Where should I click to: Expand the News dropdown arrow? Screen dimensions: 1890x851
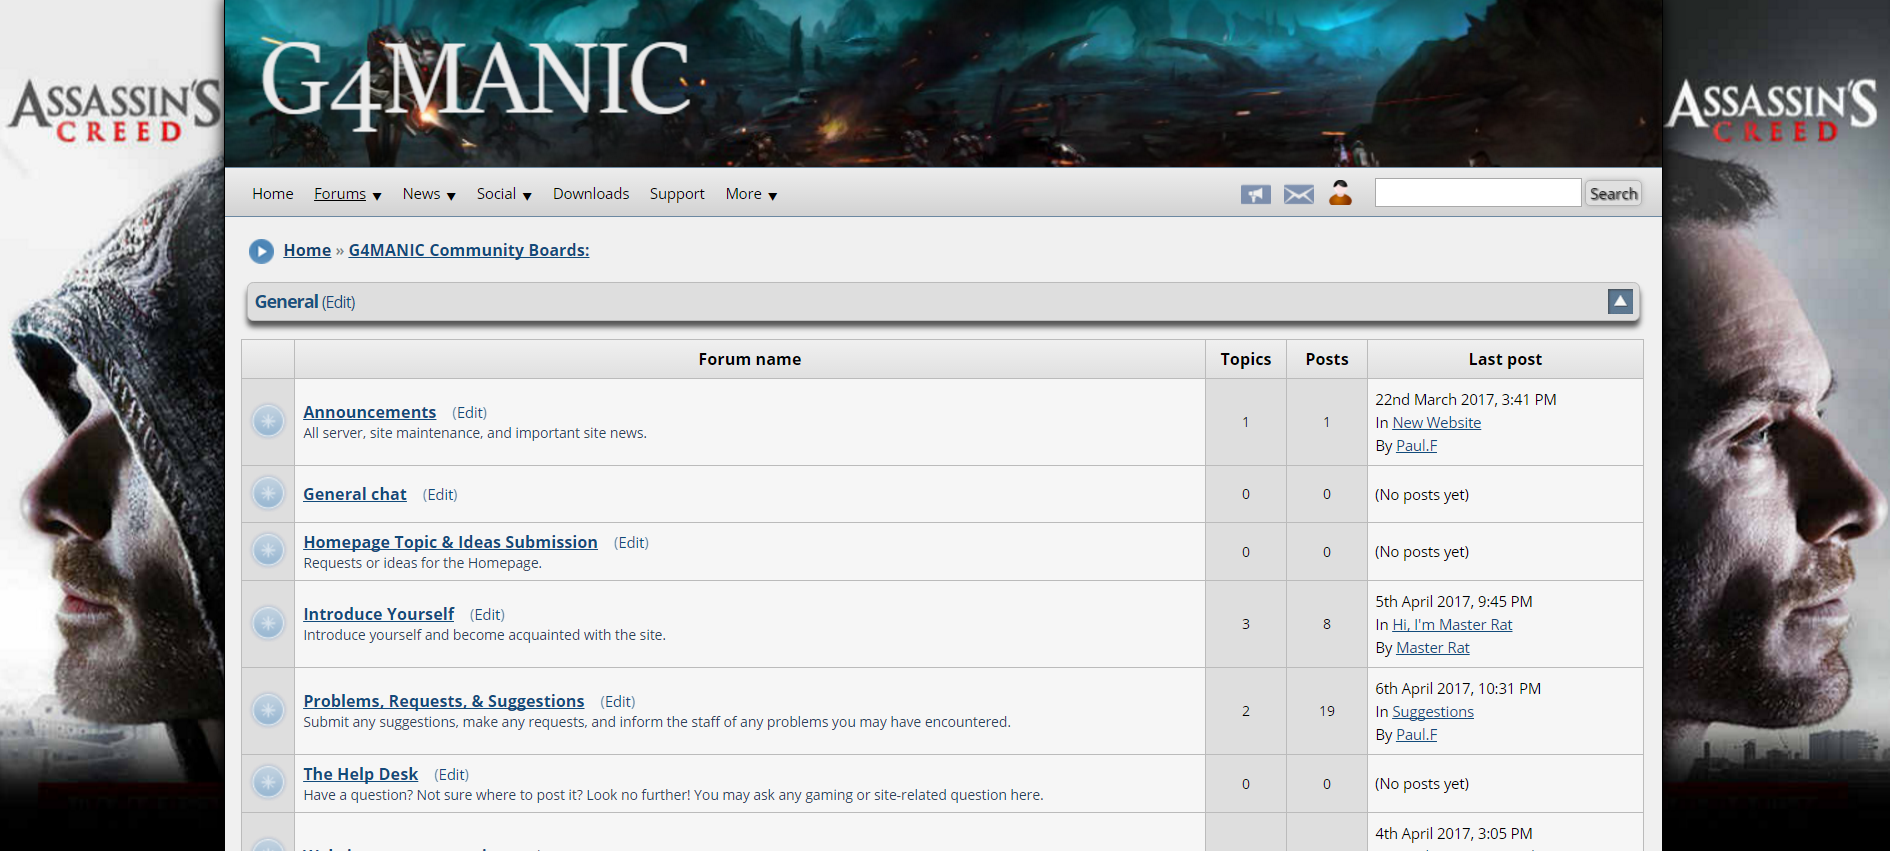pyautogui.click(x=451, y=196)
